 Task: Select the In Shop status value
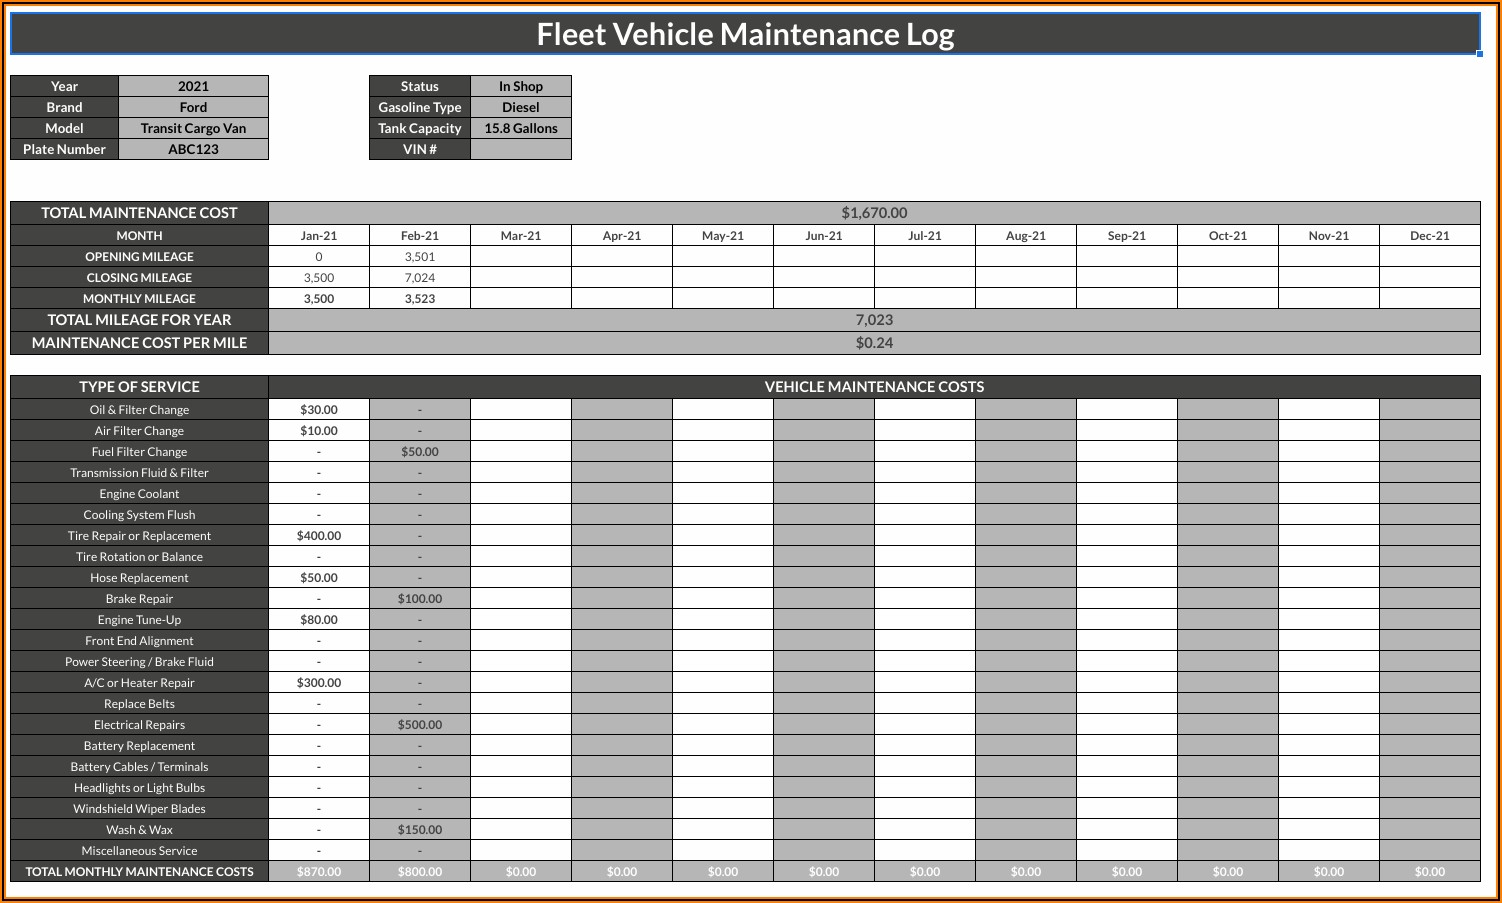coord(521,86)
